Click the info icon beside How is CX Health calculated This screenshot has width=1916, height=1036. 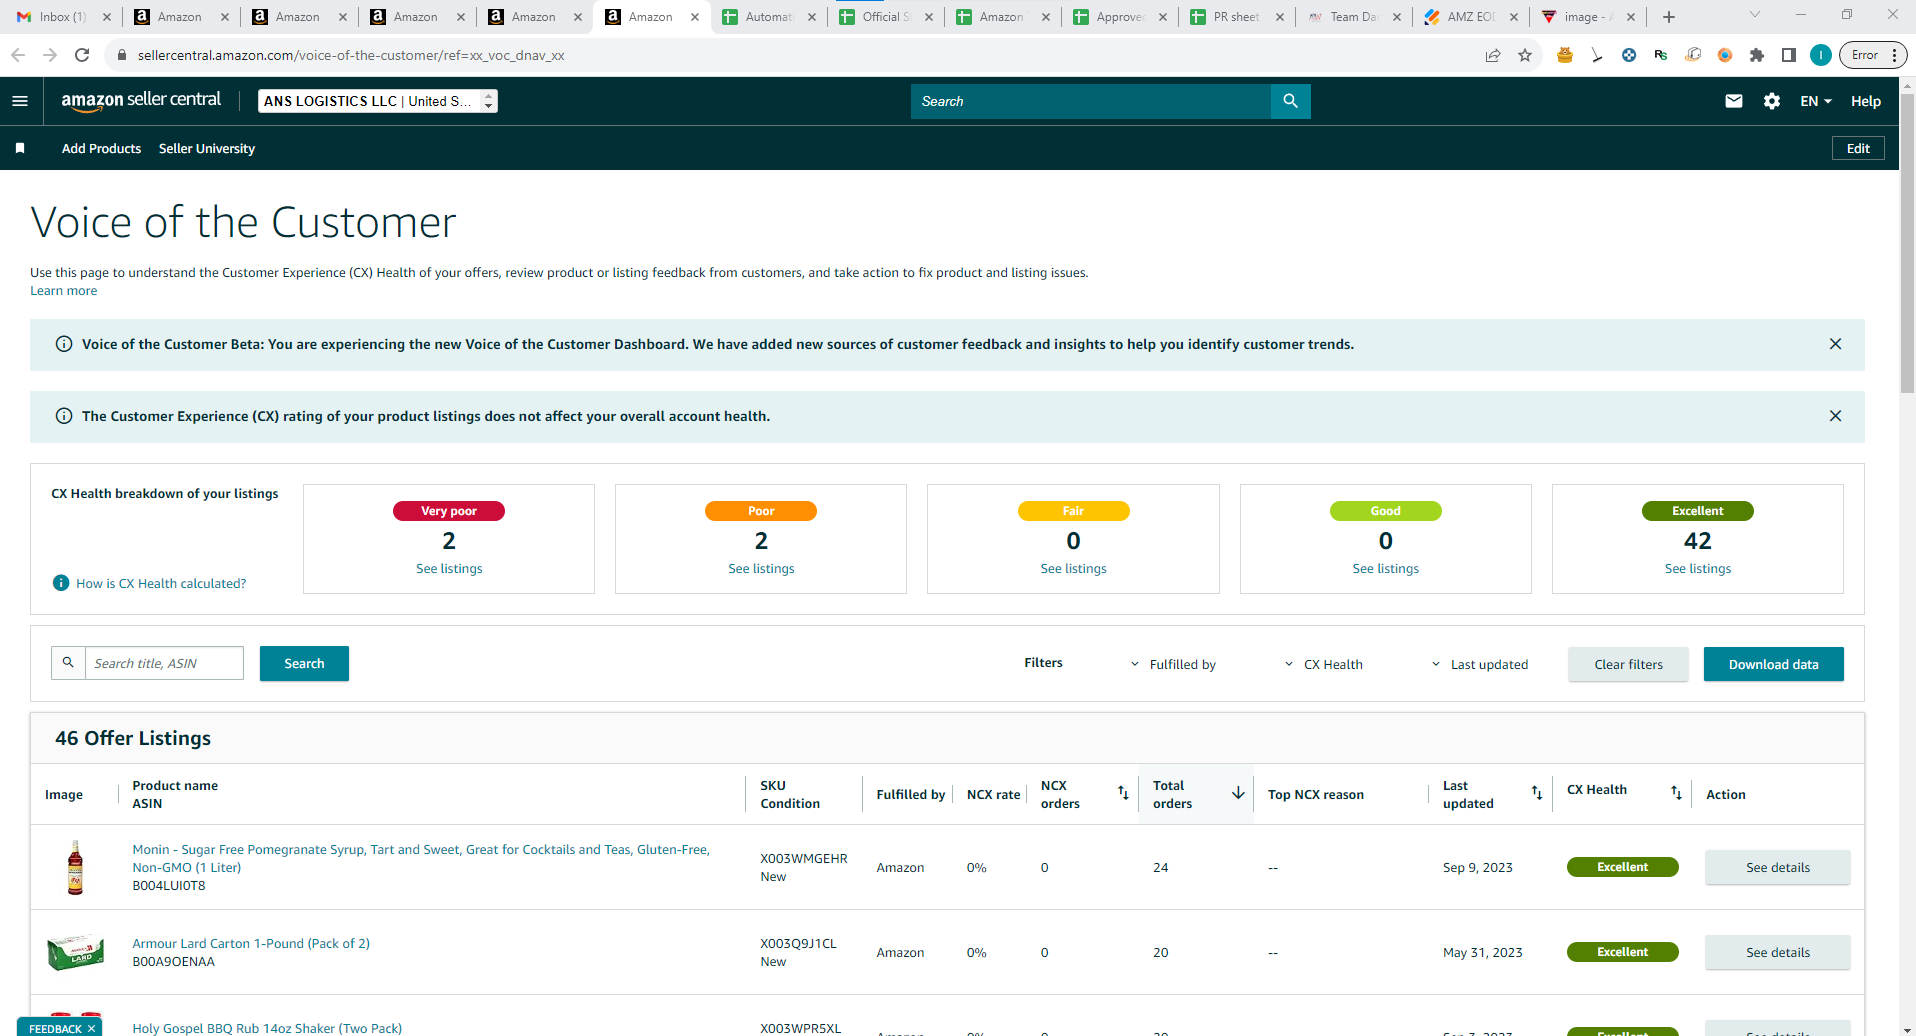[61, 583]
